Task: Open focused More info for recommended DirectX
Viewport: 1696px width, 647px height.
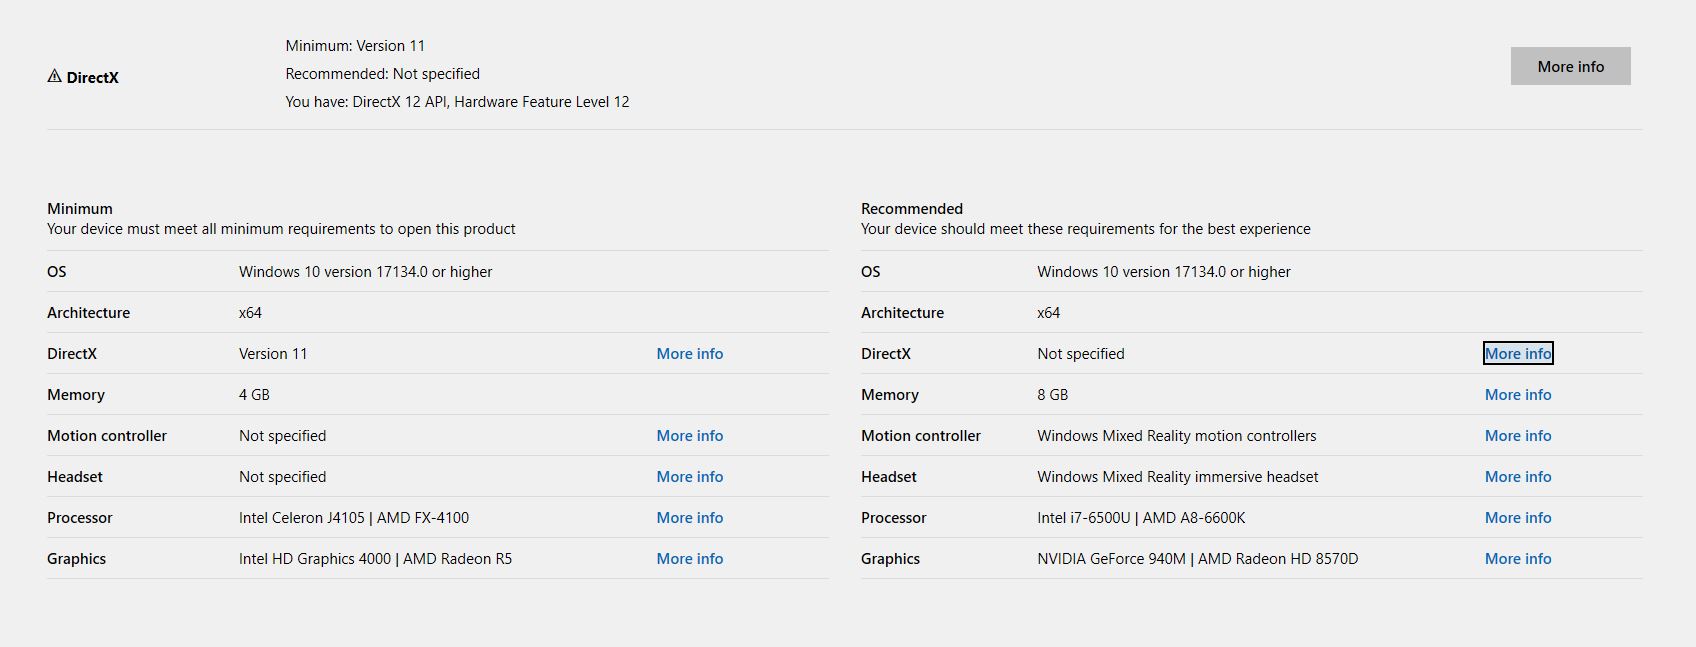Action: (1517, 354)
